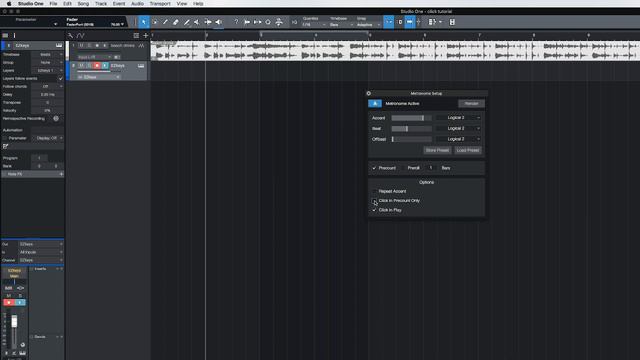The height and width of the screenshot is (360, 640).
Task: Click the rightmost toolbar icon
Action: click(452, 22)
